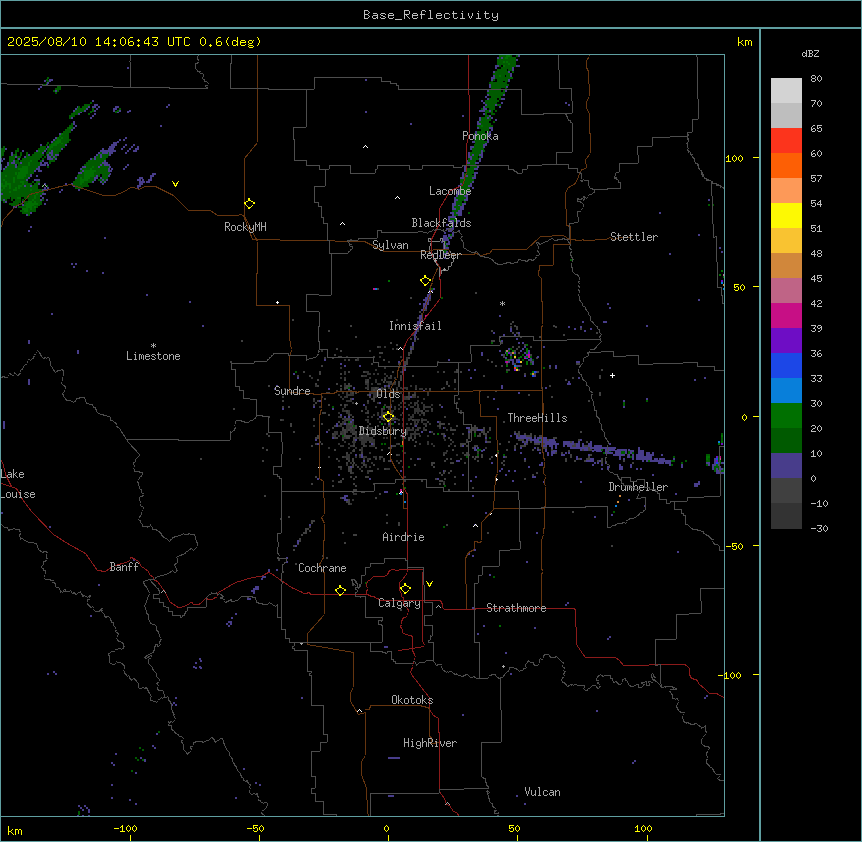Click the dBZ legend heading

click(810, 54)
